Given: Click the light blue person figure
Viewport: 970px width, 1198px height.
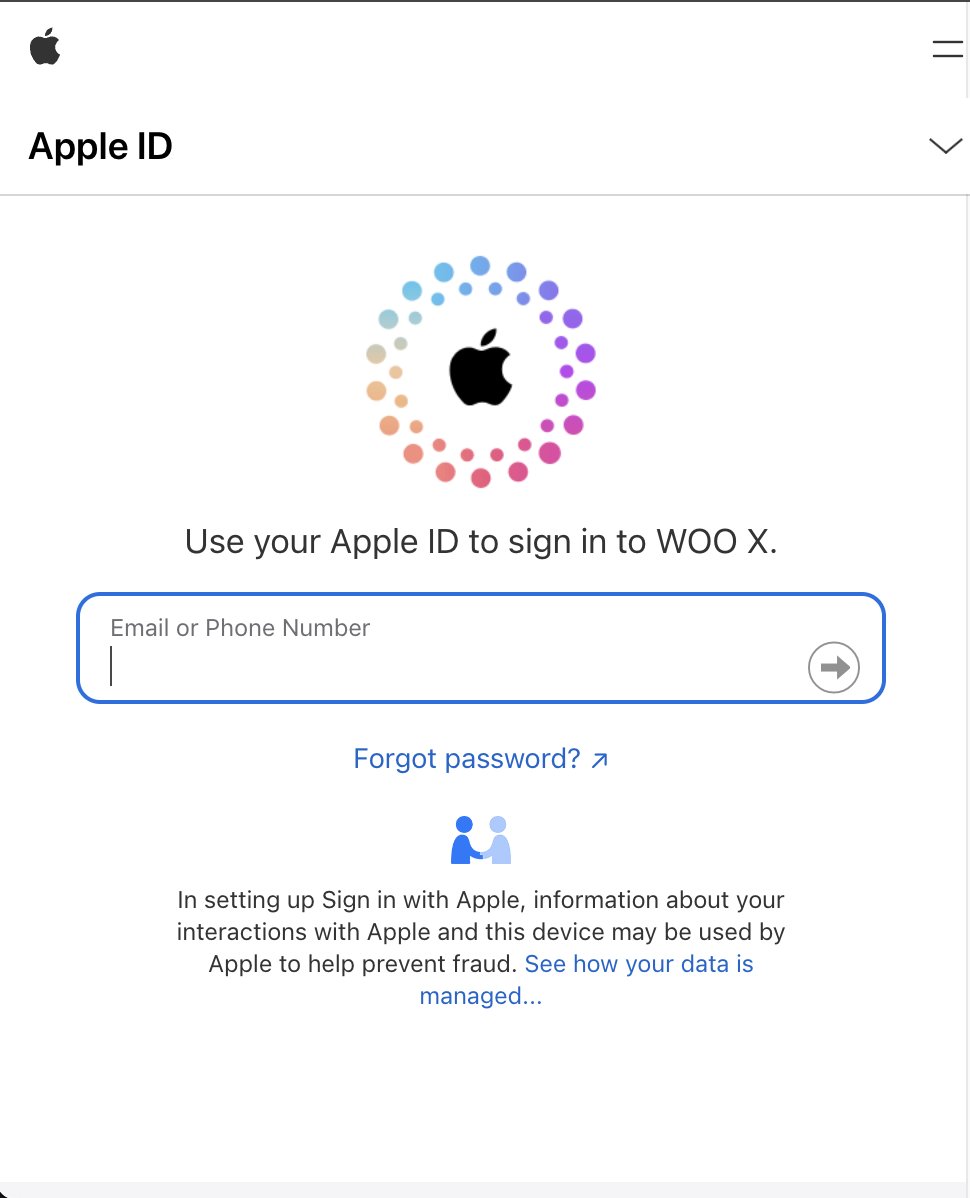Looking at the screenshot, I should 498,840.
